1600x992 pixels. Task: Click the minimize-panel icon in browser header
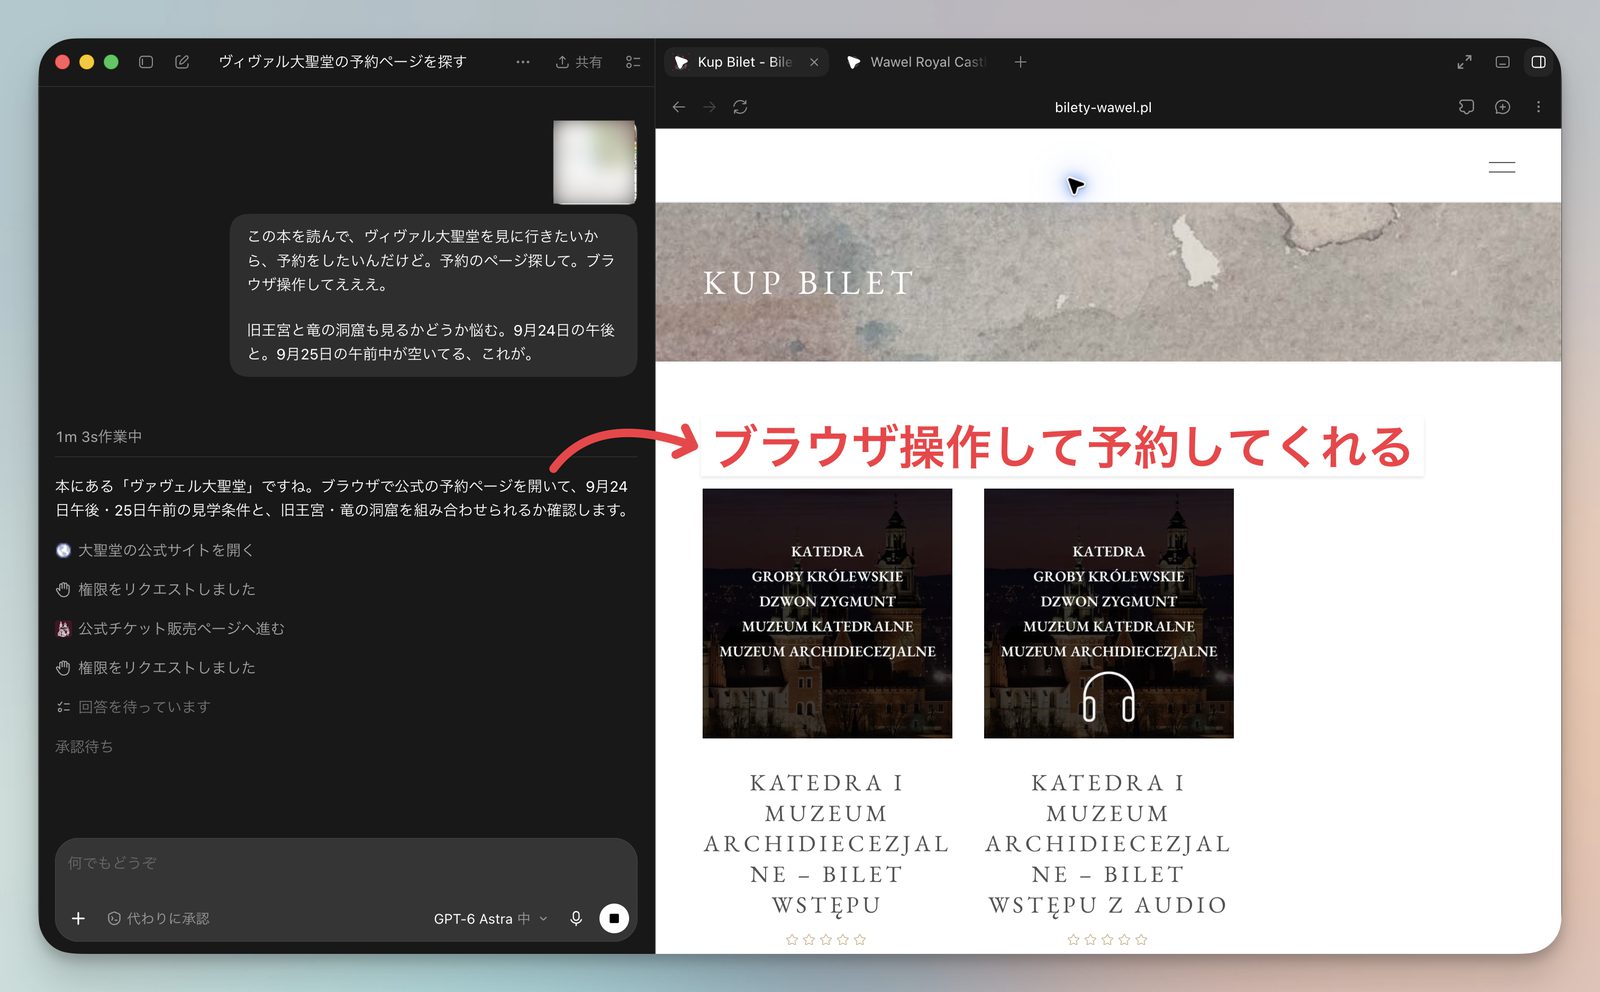(1502, 62)
